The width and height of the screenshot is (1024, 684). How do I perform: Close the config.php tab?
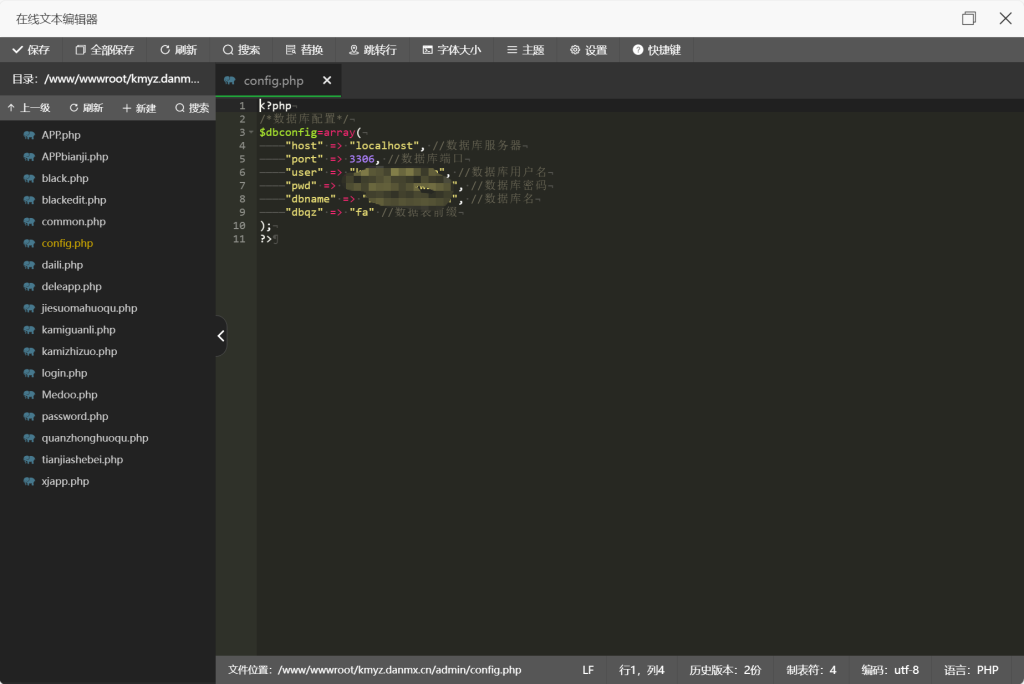327,81
